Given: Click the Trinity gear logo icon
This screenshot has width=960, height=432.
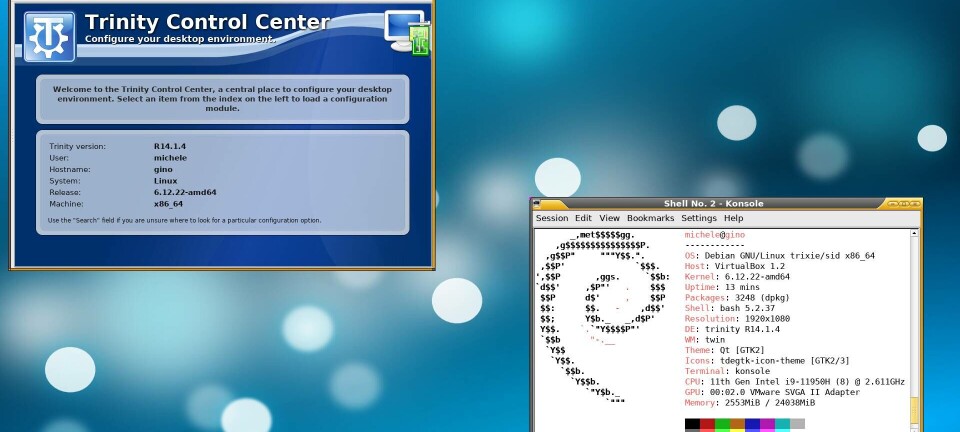Looking at the screenshot, I should coord(50,37).
